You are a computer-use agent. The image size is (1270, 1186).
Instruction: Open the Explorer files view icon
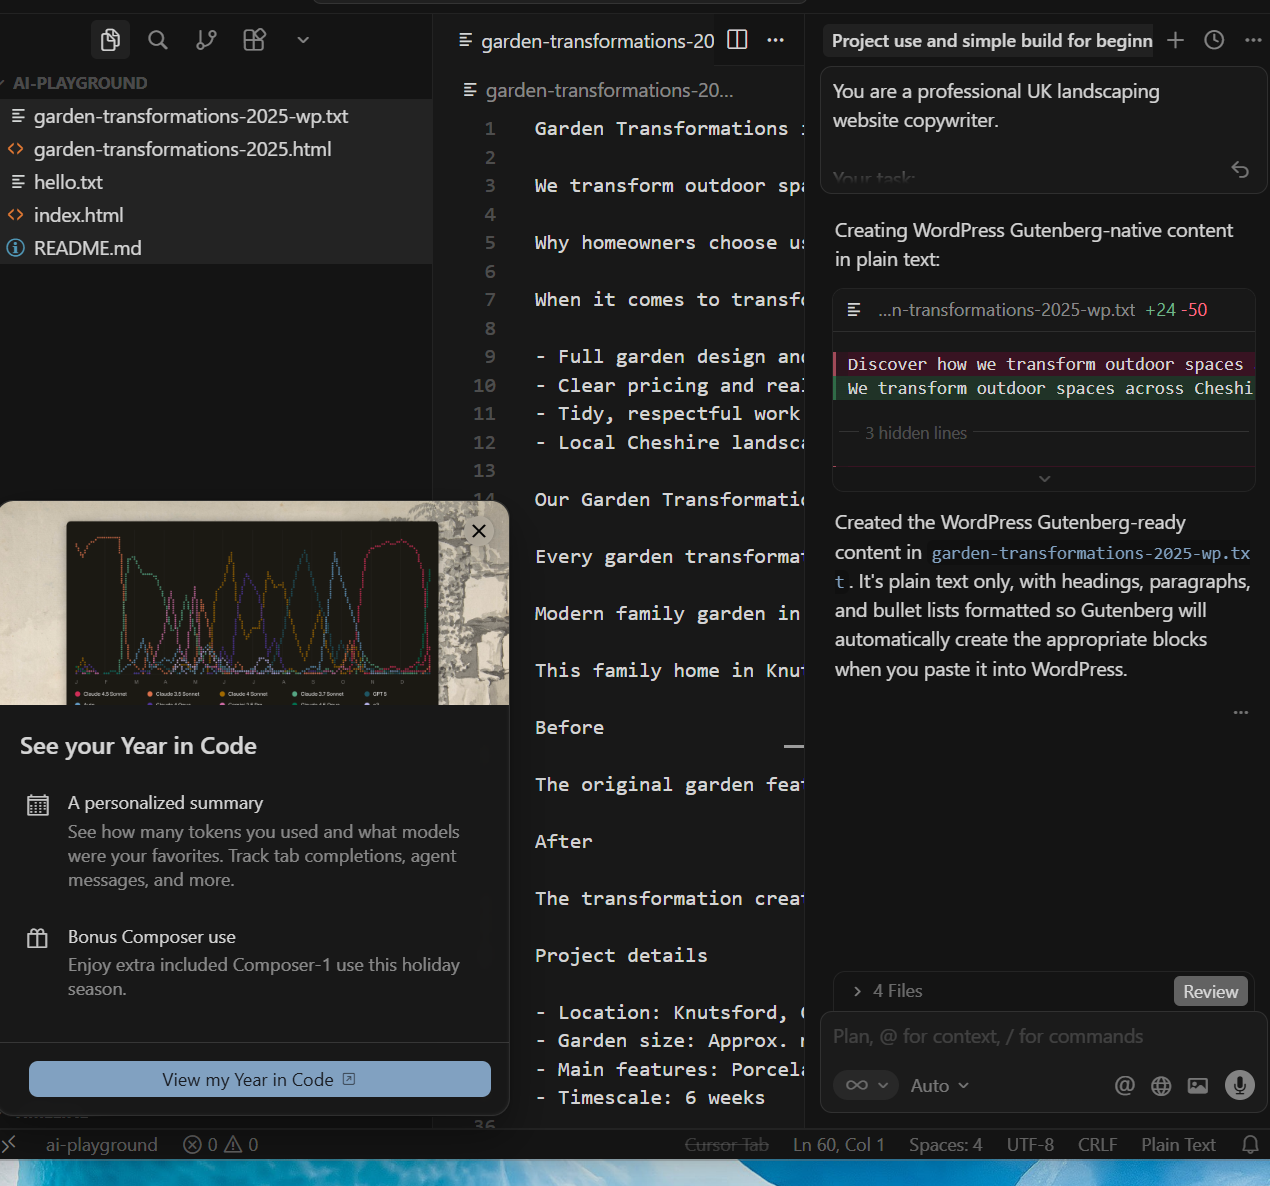pos(110,40)
